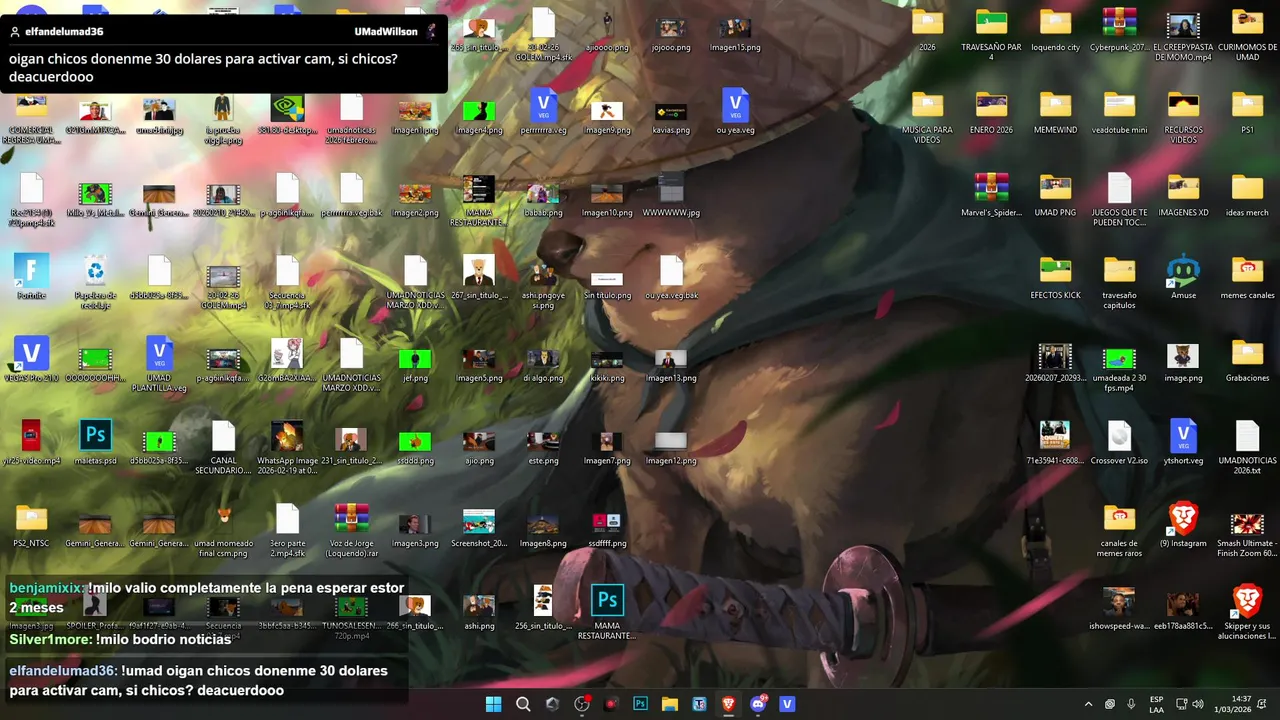Image resolution: width=1280 pixels, height=720 pixels.
Task: Open the RECURSOS VIDEOS folder
Action: (x=1183, y=116)
